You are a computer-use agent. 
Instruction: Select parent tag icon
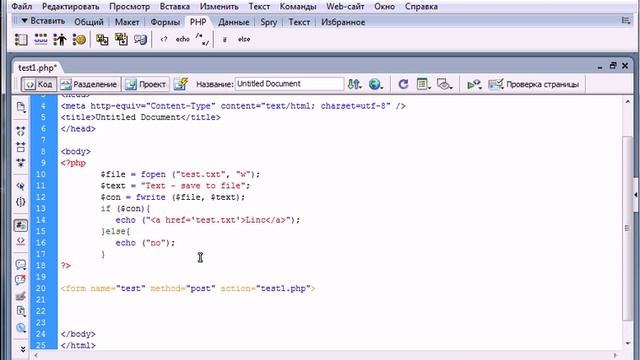[x=21, y=186]
